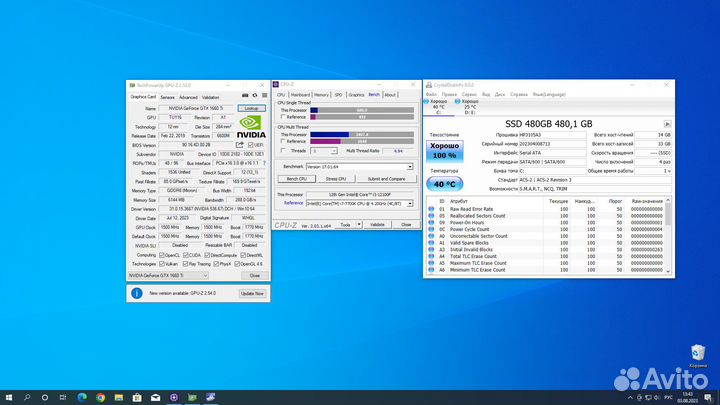The width and height of the screenshot is (720, 405).
Task: Open the Threads count dropdown
Action: [324, 151]
